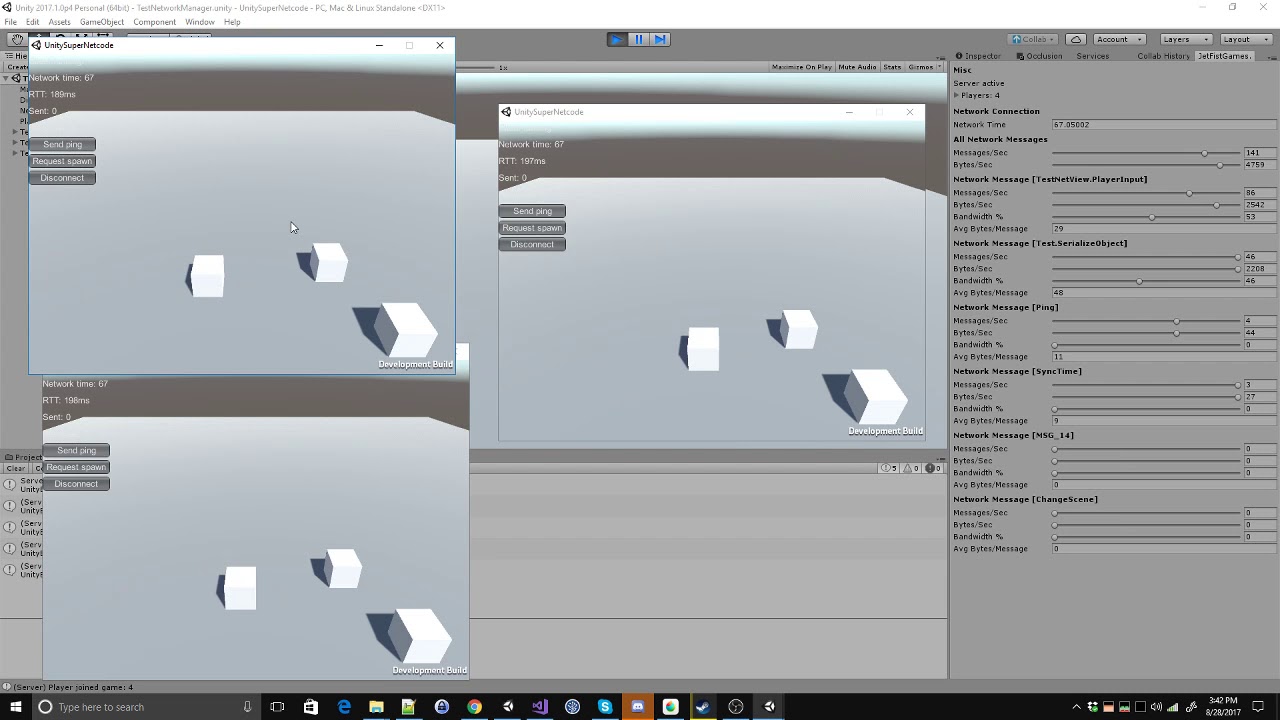Viewport: 1280px width, 720px height.
Task: Switch to the Services tab
Action: pos(1092,56)
